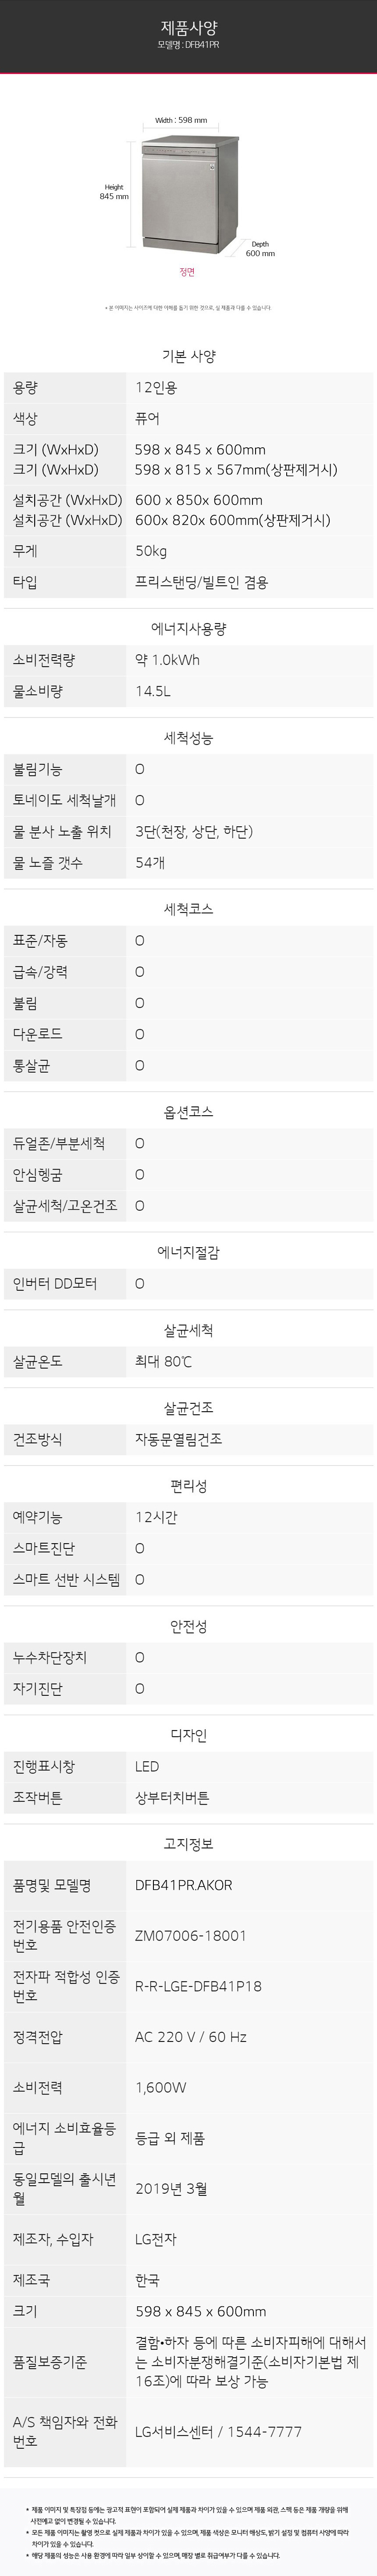Click the pink 정면 caption
This screenshot has height=2576, width=377.
(x=187, y=272)
